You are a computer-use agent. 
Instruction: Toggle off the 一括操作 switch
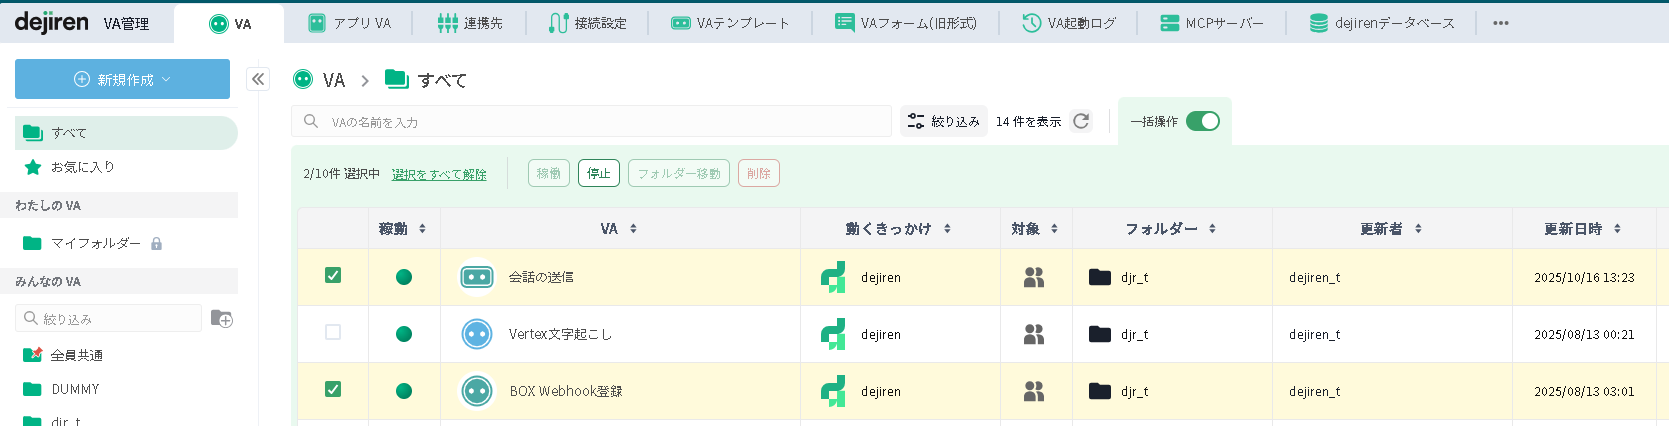pyautogui.click(x=1202, y=121)
